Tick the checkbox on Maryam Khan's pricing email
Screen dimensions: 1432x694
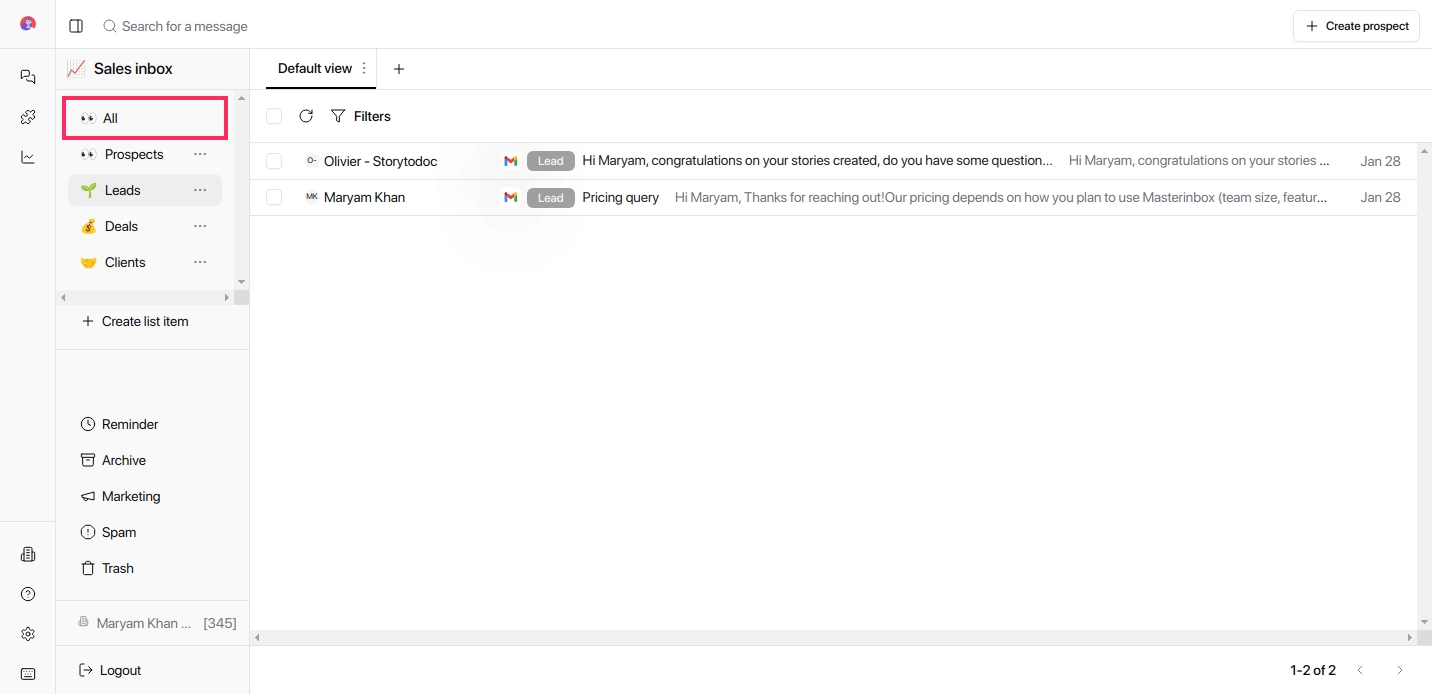pos(274,197)
